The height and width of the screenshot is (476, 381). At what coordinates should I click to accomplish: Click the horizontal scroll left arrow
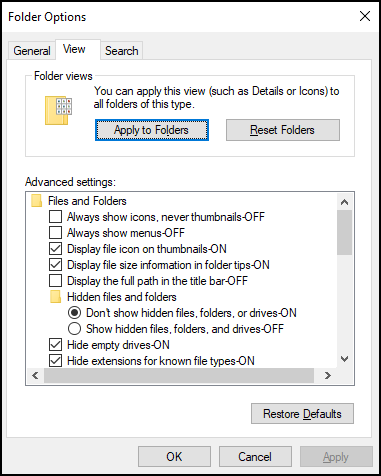click(x=35, y=376)
